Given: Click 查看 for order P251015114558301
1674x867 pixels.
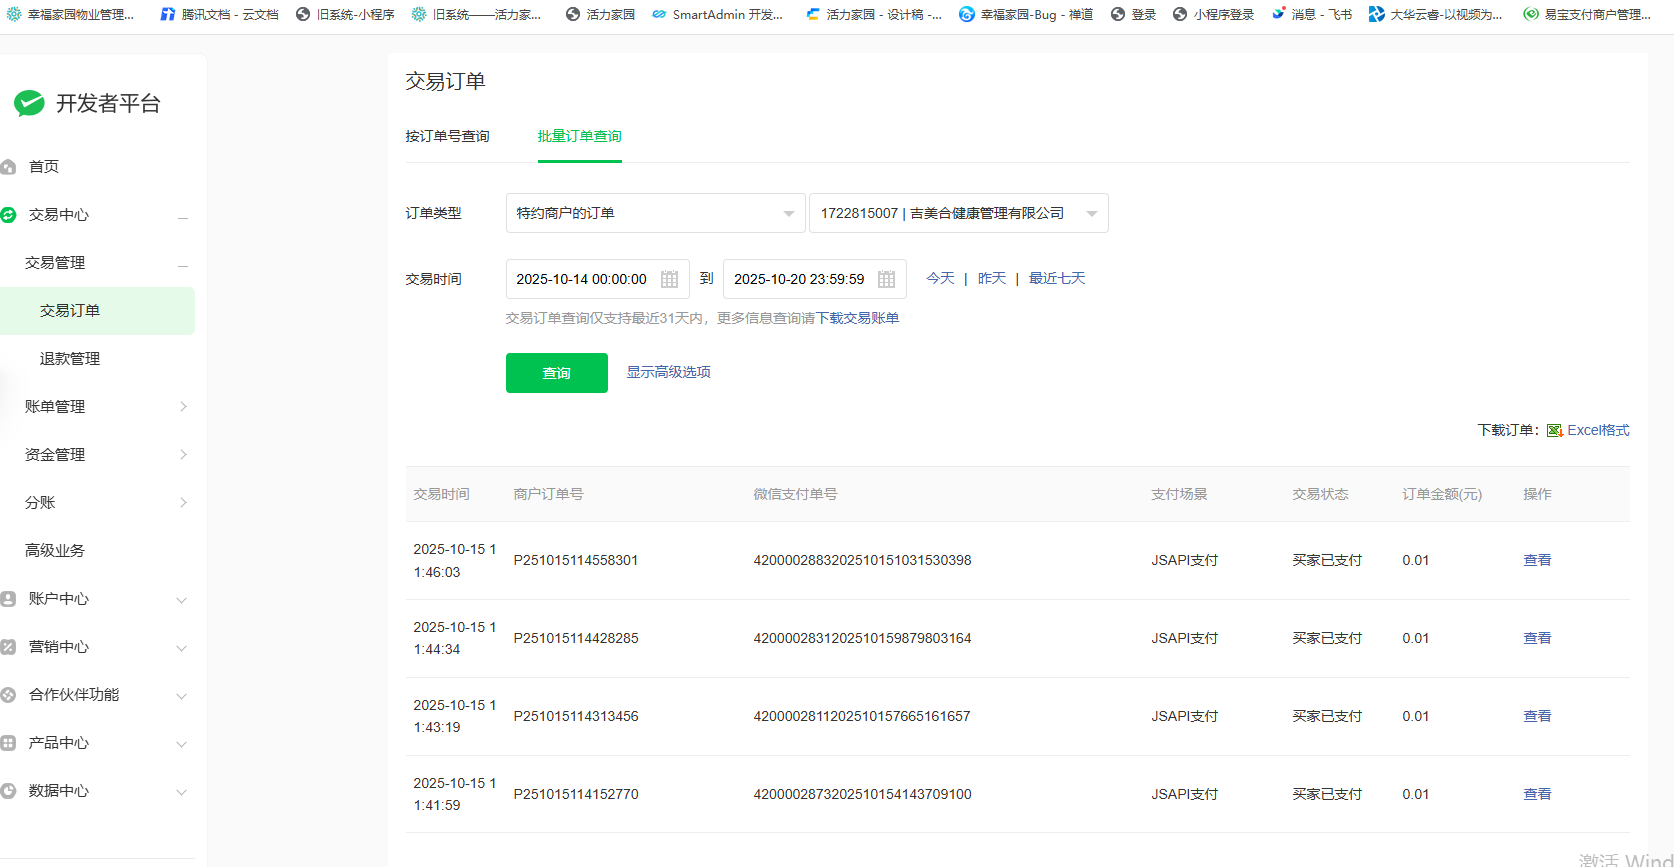Looking at the screenshot, I should tap(1537, 560).
